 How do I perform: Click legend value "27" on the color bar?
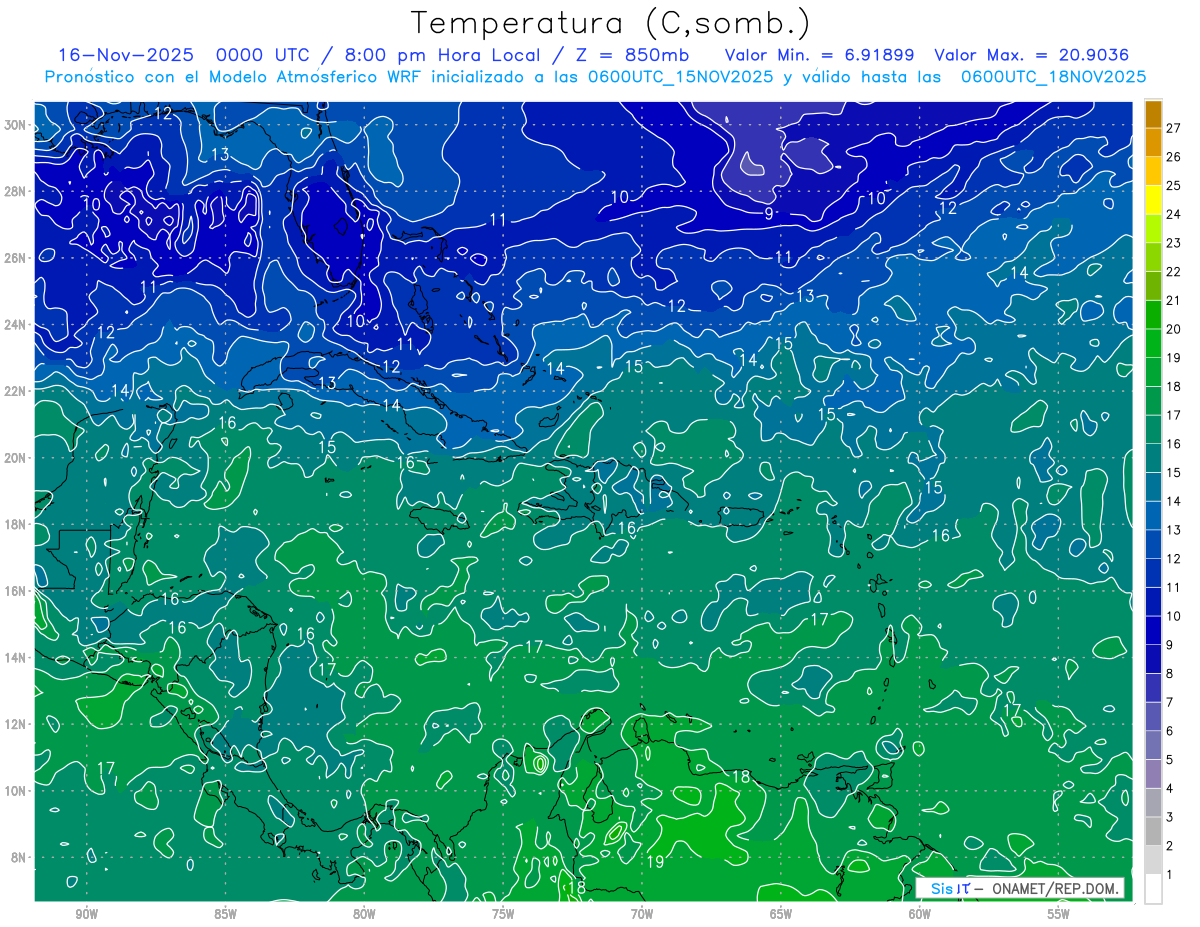tap(1174, 127)
